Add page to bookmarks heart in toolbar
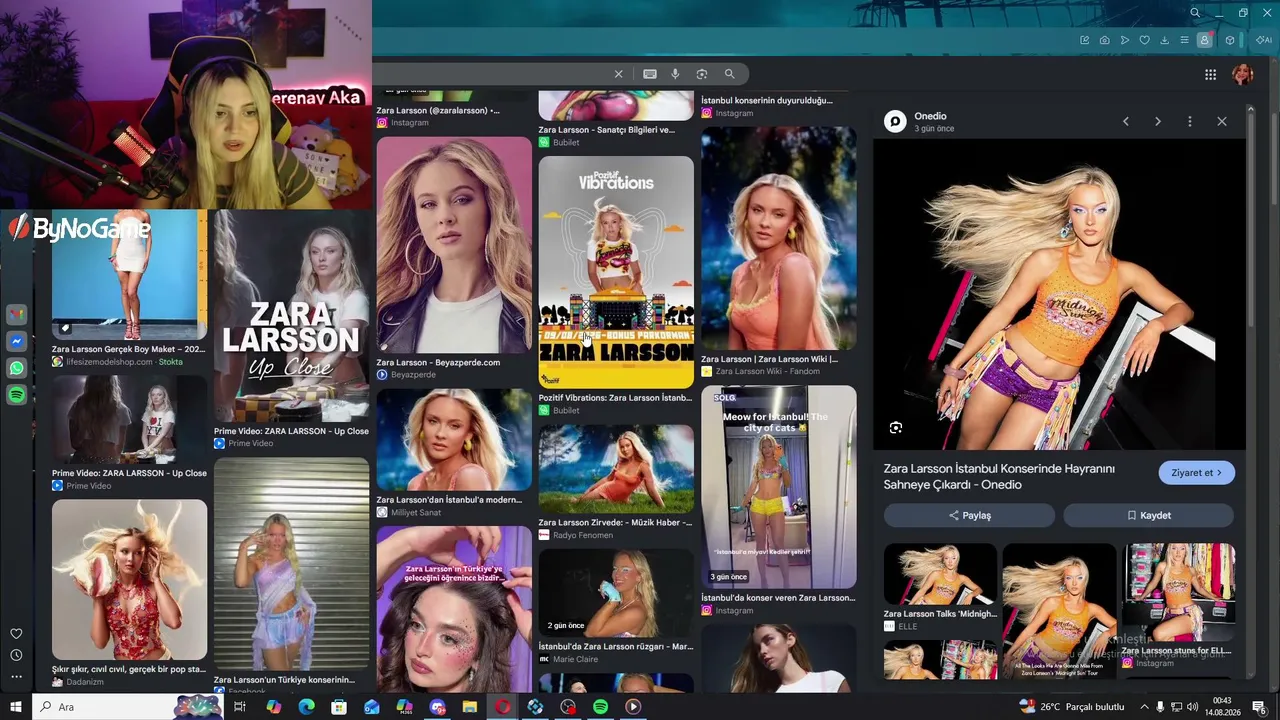This screenshot has width=1280, height=720. [x=1144, y=40]
